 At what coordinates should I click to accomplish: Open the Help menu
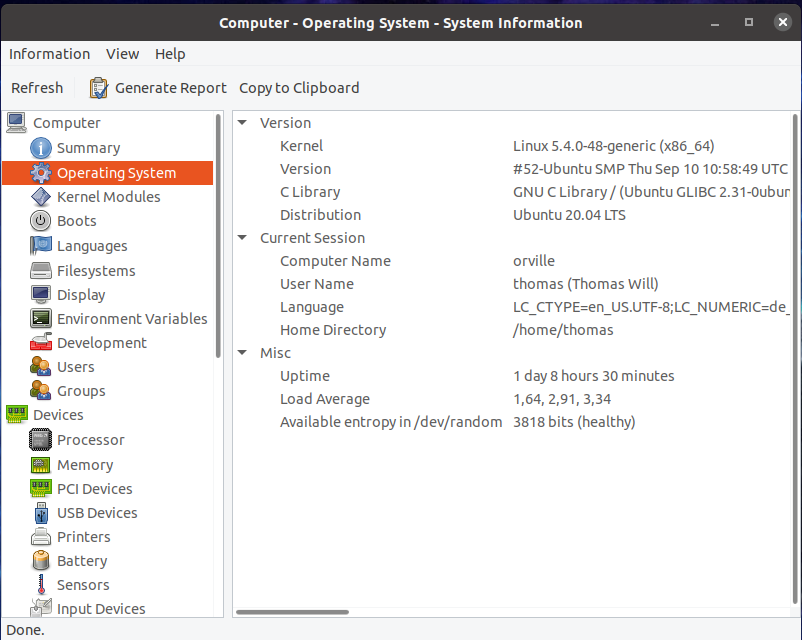pos(170,54)
